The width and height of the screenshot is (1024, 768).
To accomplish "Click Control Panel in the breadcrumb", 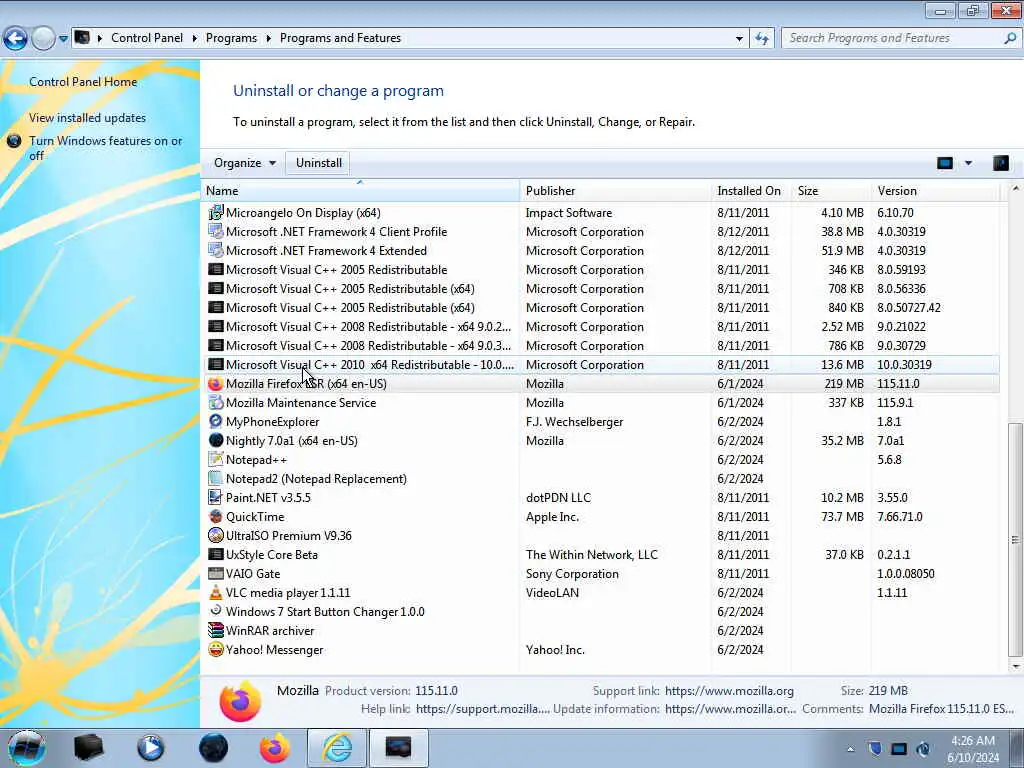I will click(147, 38).
